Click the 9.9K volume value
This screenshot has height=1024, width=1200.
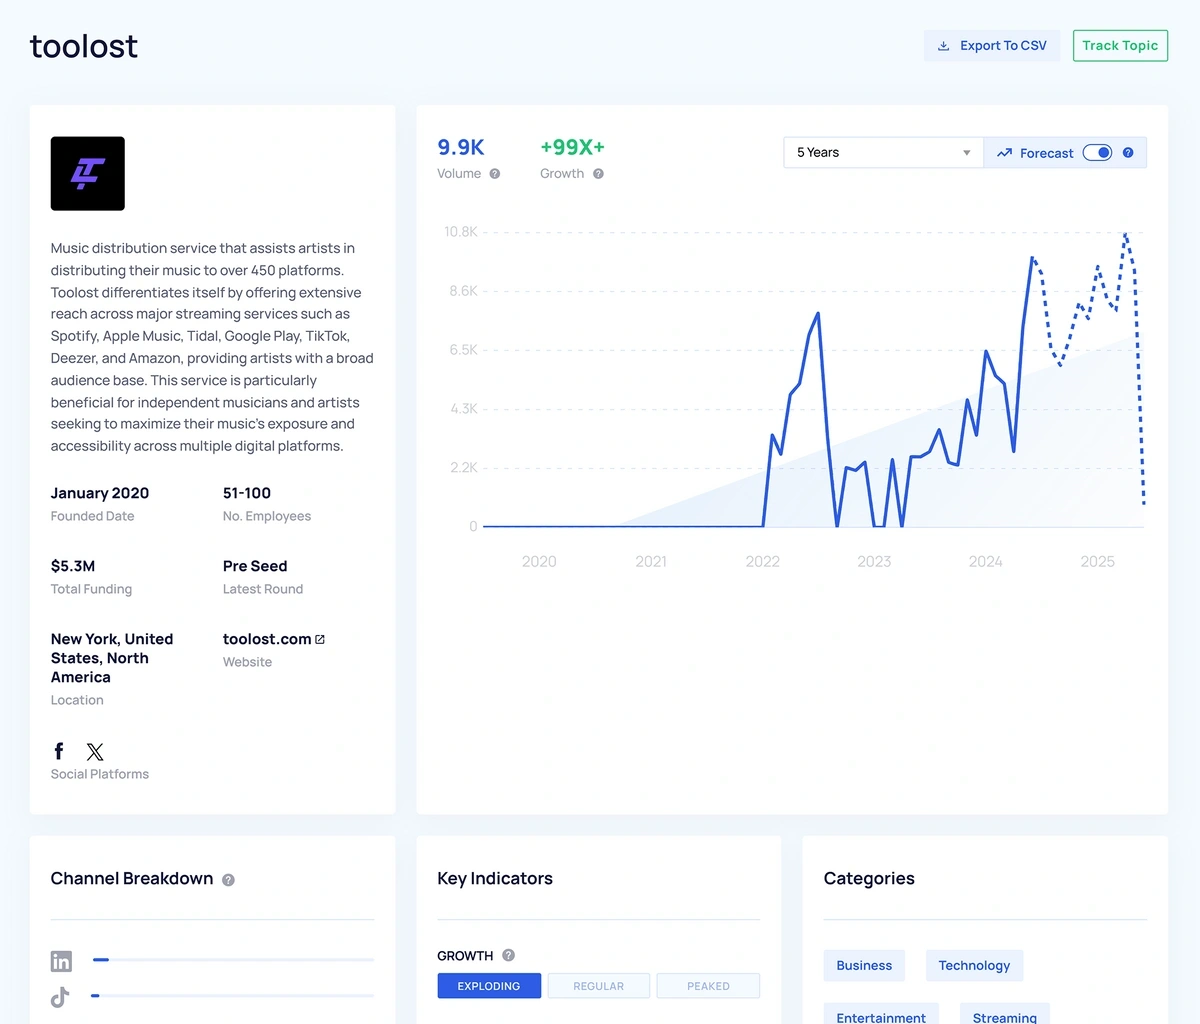pyautogui.click(x=461, y=147)
